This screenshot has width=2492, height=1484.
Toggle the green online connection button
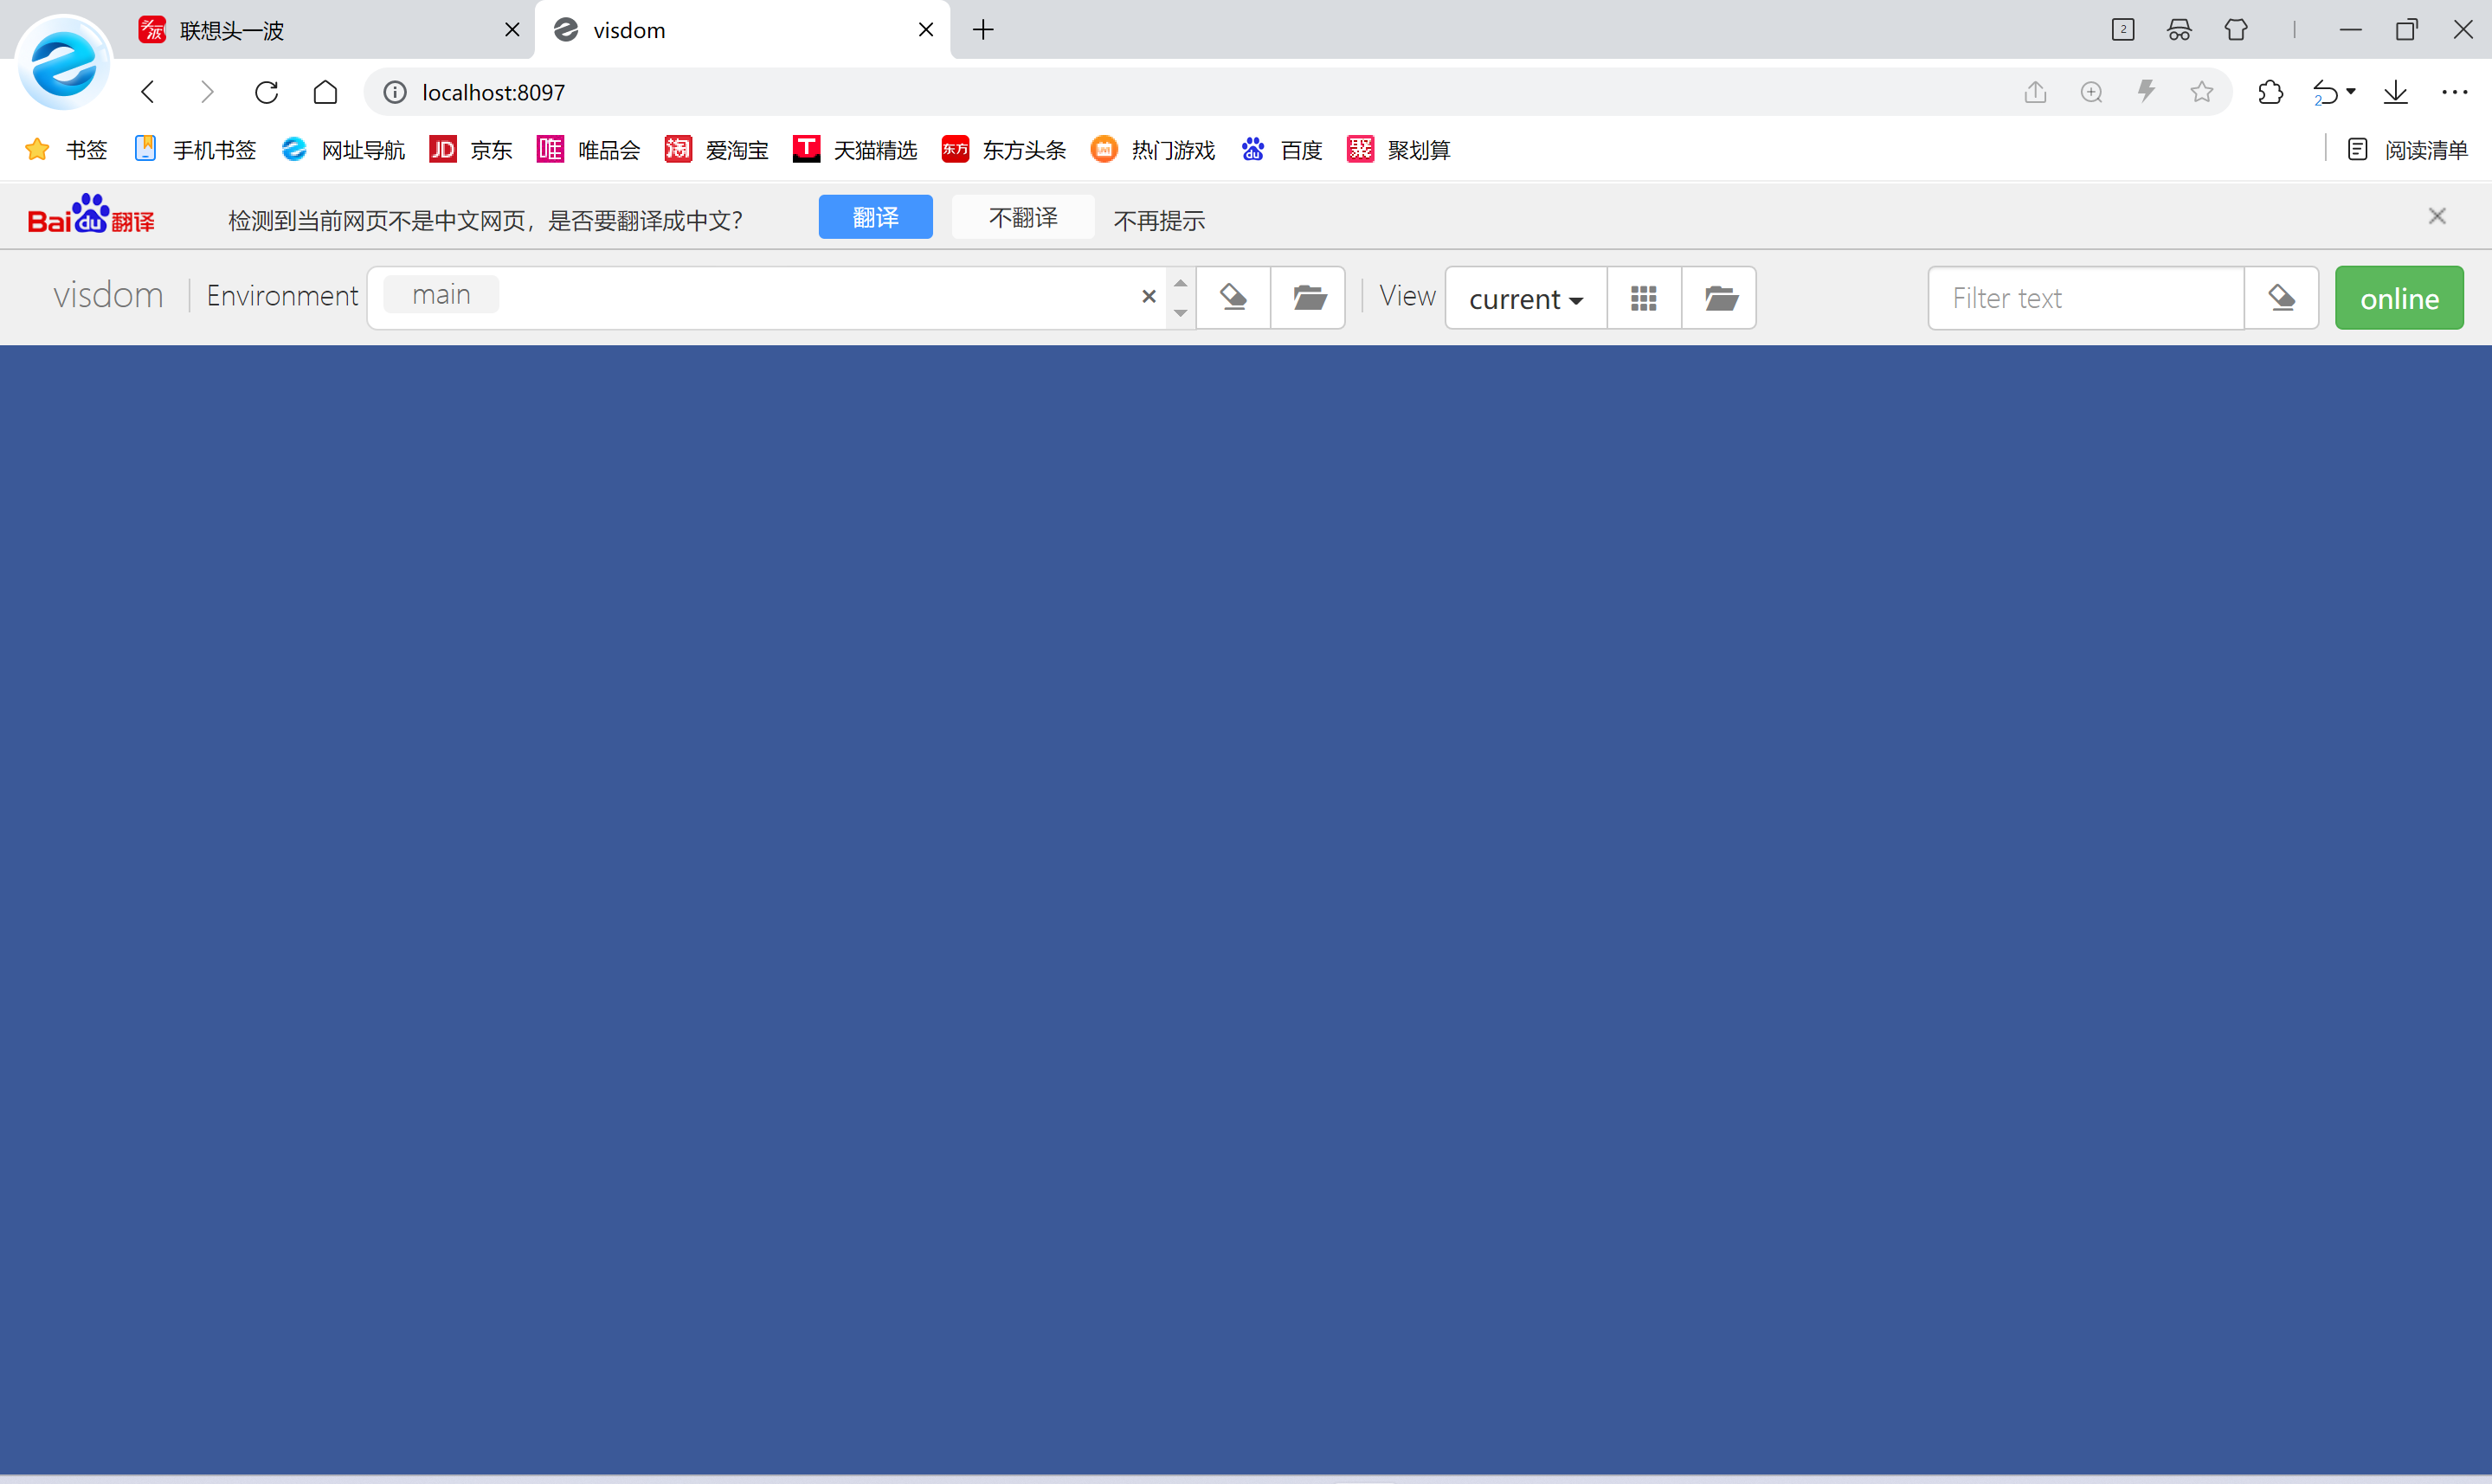(x=2398, y=297)
